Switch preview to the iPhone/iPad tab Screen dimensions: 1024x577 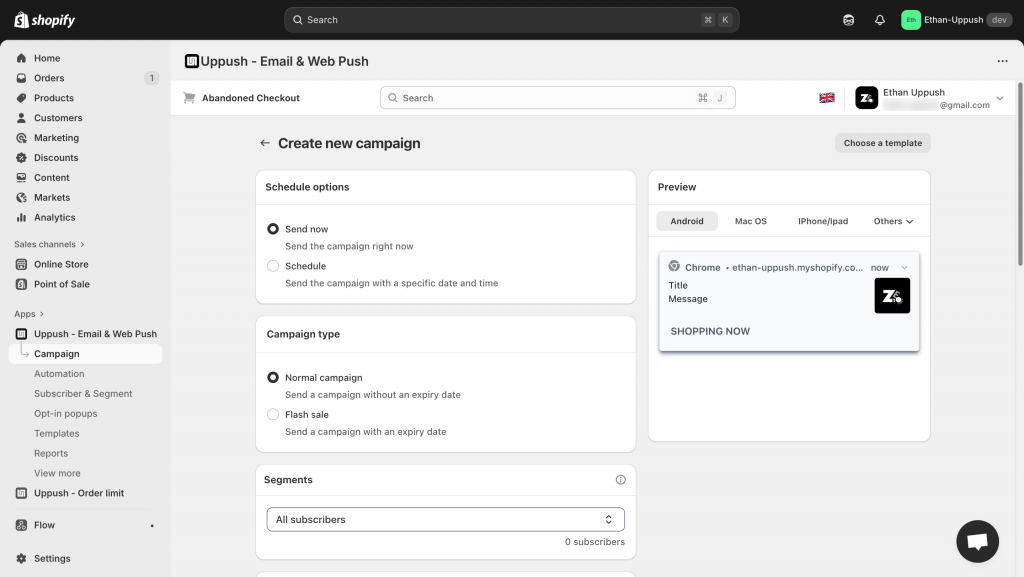click(x=822, y=221)
